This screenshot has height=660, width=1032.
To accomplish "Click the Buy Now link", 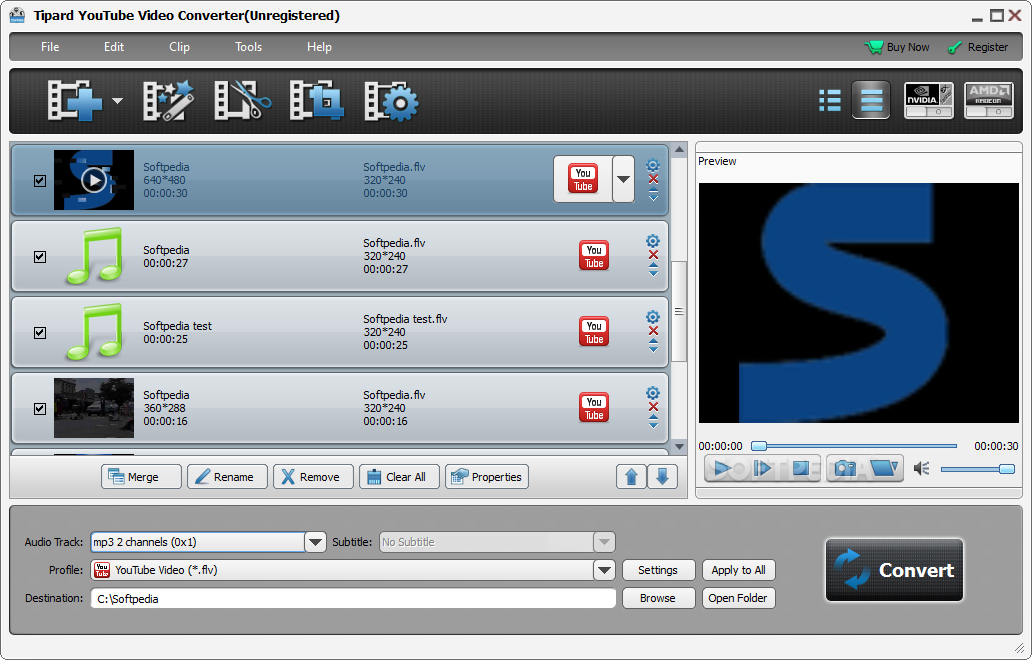I will click(897, 47).
